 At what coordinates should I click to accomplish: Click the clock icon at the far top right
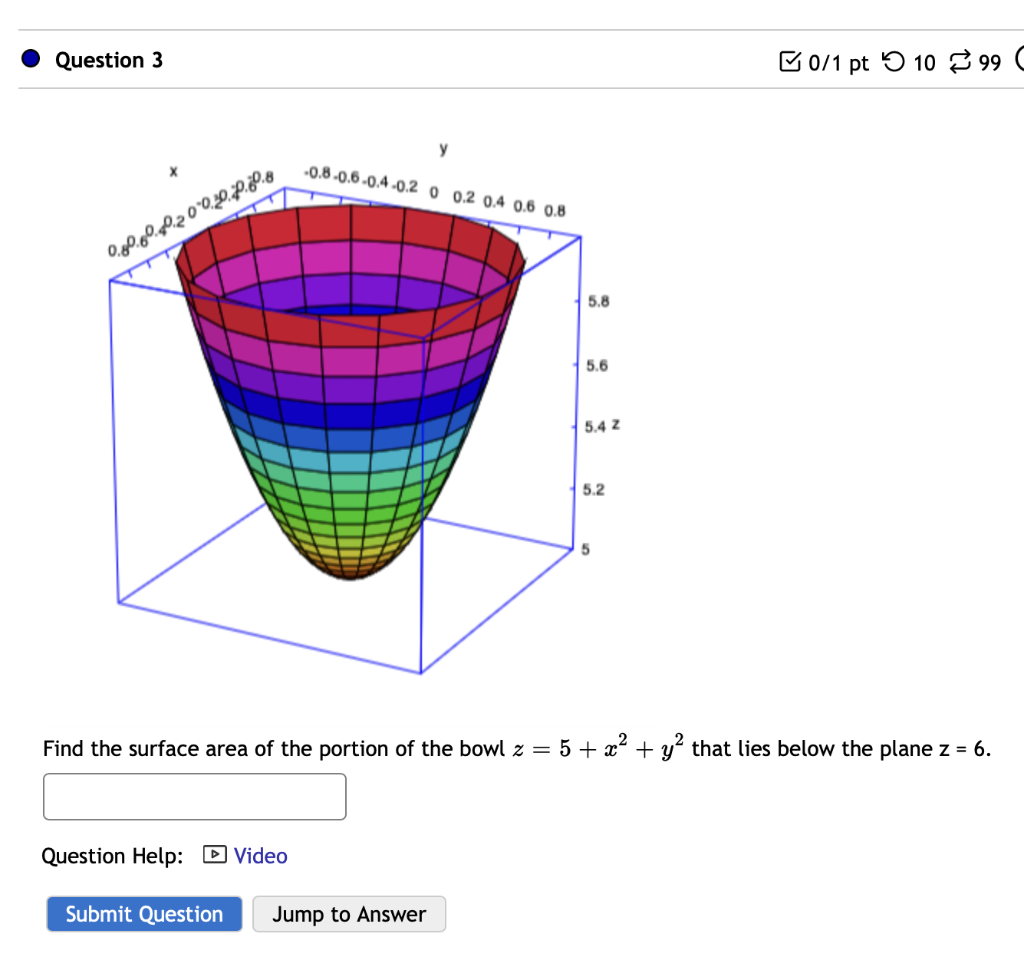(x=1019, y=62)
